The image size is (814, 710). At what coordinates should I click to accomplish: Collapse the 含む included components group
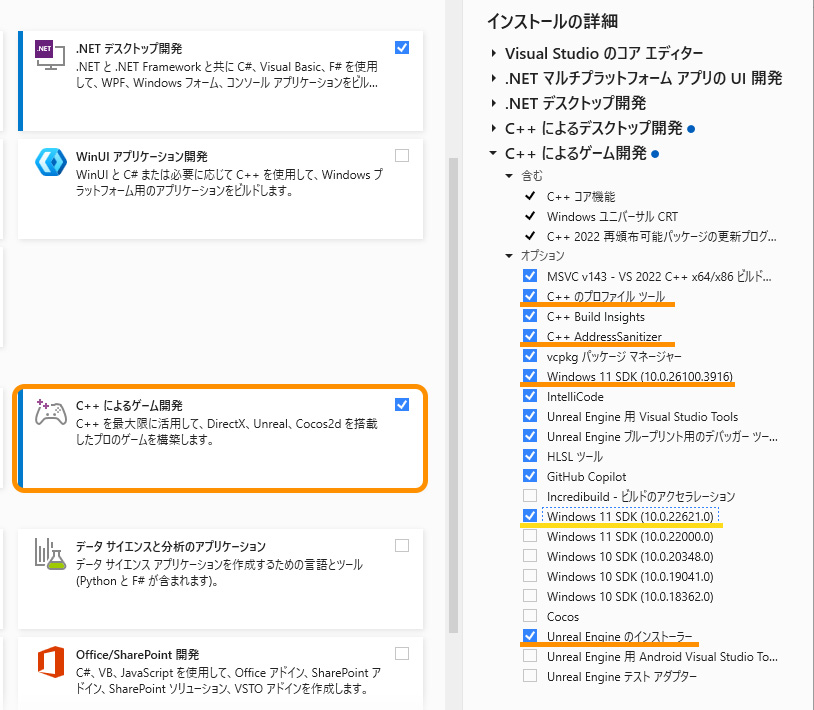pyautogui.click(x=509, y=176)
